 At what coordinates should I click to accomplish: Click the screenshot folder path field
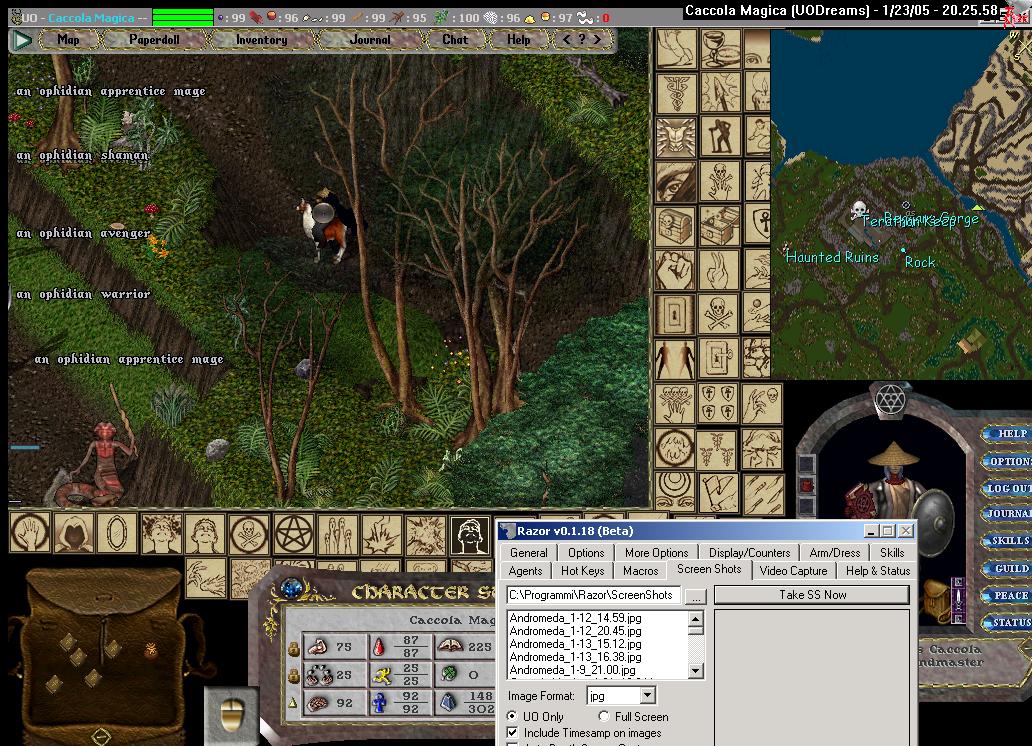click(x=593, y=595)
